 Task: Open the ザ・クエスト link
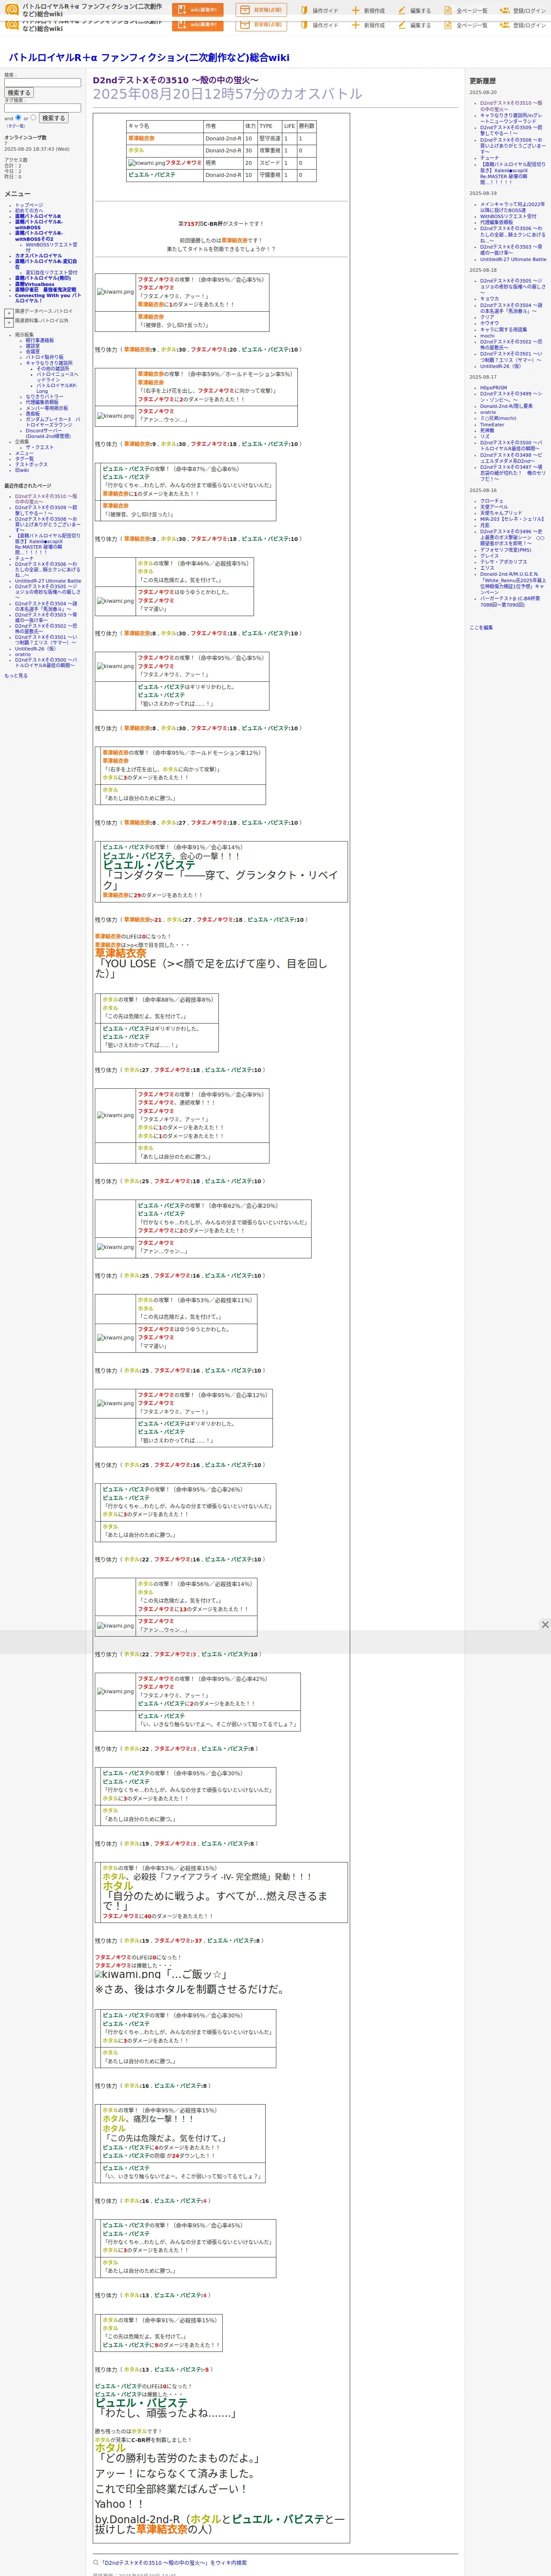(x=39, y=447)
